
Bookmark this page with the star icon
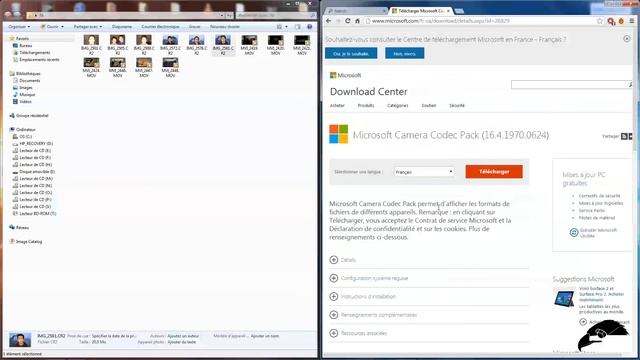click(600, 21)
